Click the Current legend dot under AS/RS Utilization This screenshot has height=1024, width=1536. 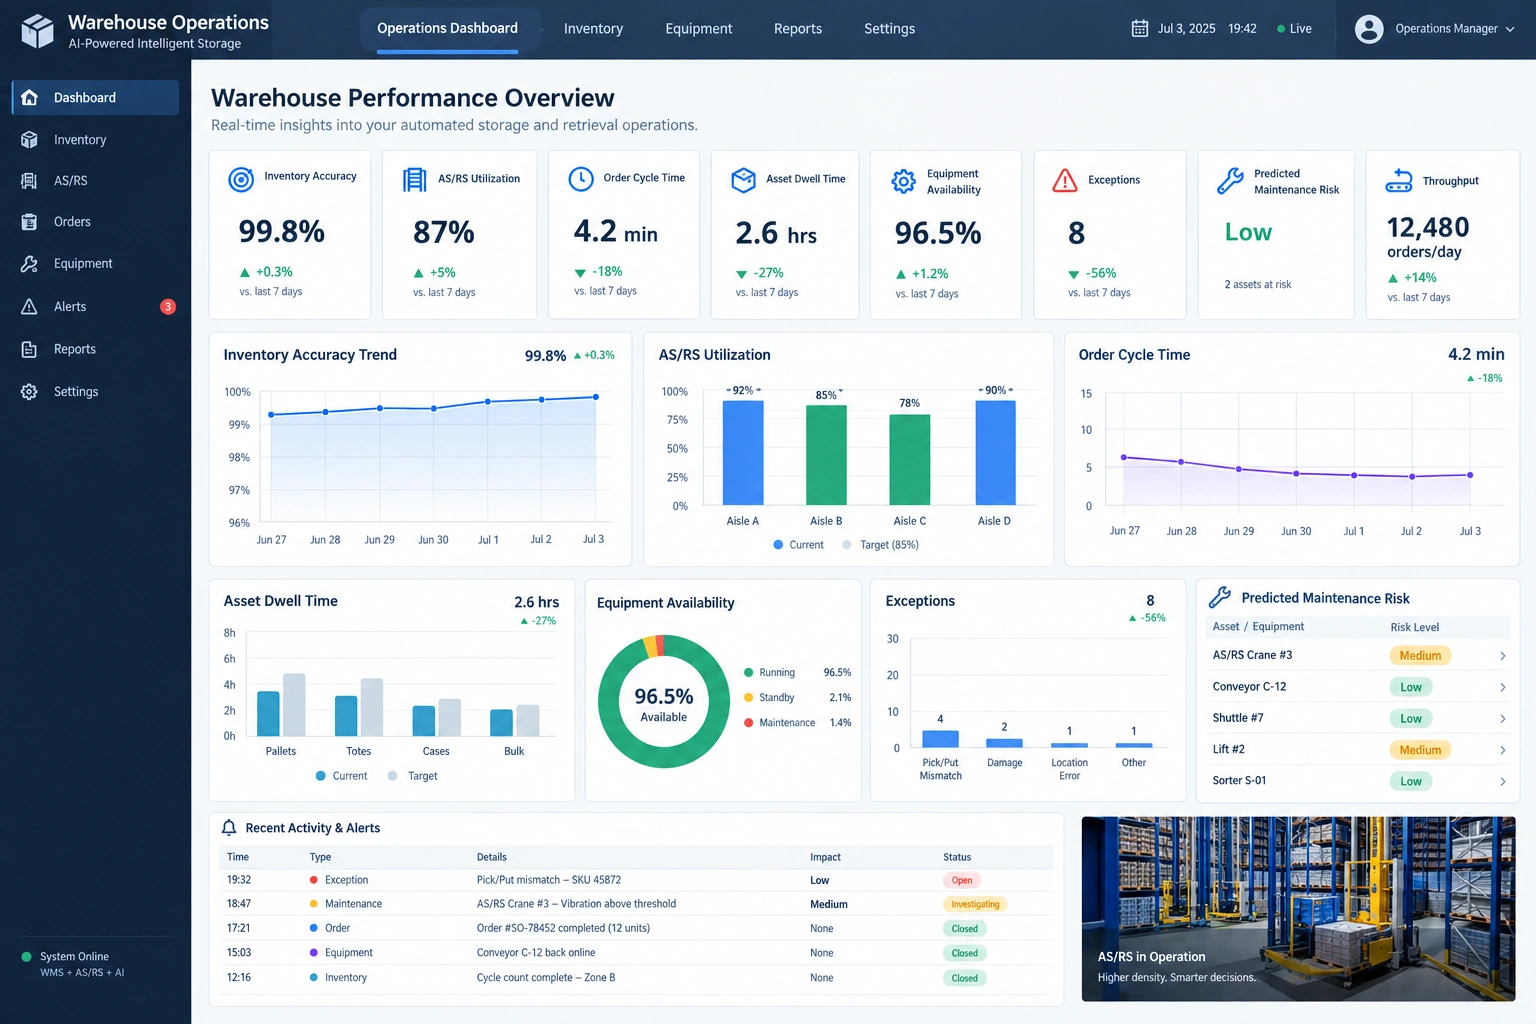(779, 545)
